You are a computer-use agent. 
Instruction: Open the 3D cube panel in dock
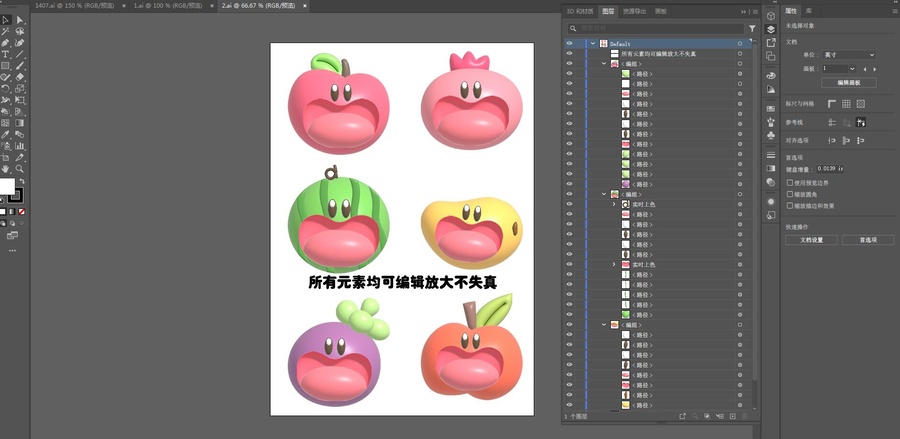tap(771, 15)
